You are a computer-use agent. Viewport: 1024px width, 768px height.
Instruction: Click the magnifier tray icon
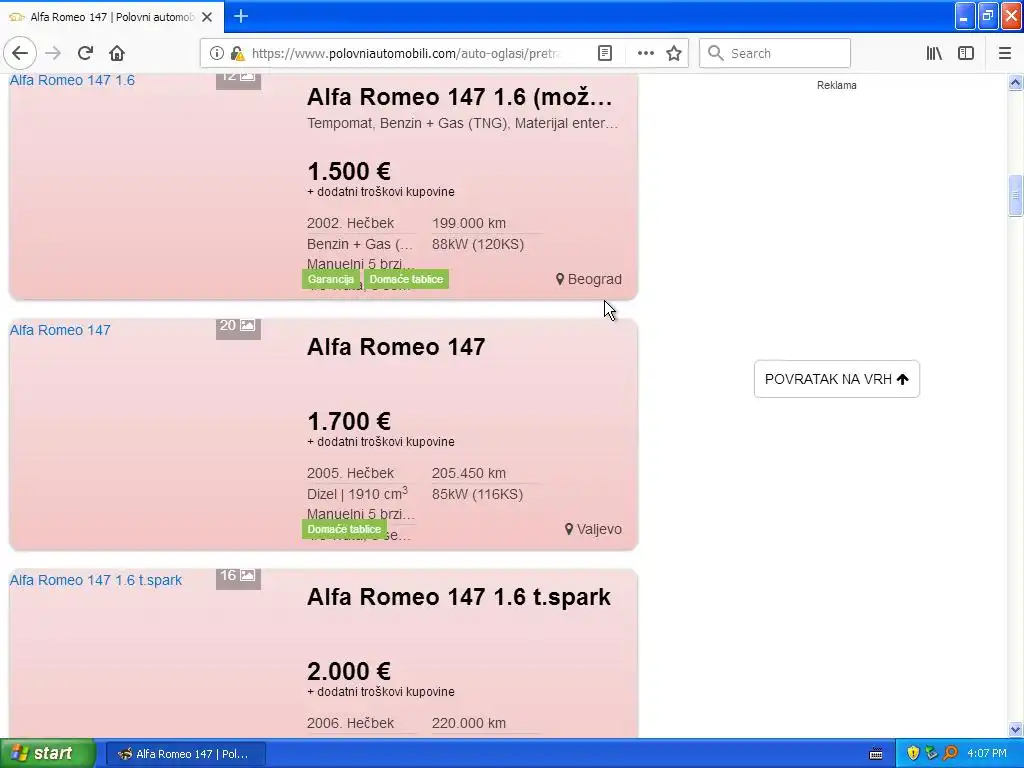pyautogui.click(x=950, y=753)
